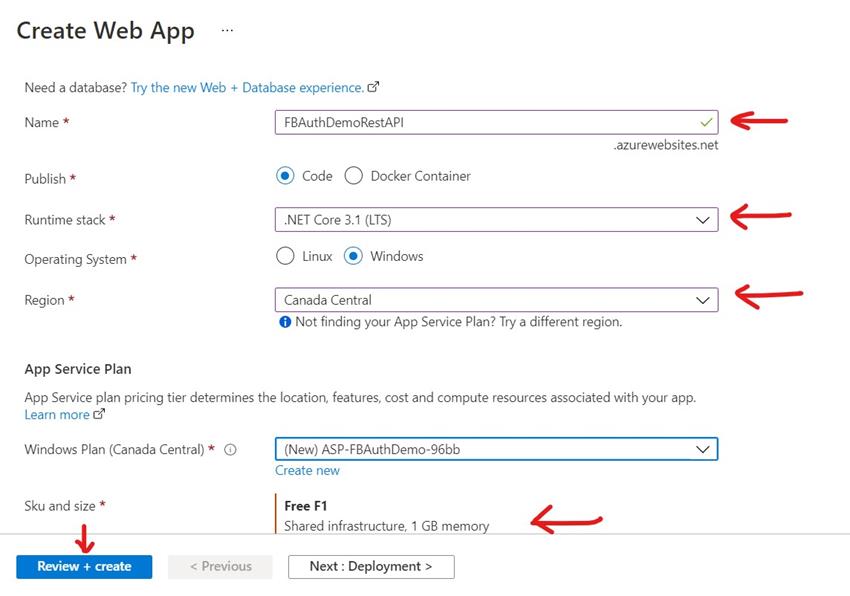
Task: Select the Code publish option
Action: (283, 175)
